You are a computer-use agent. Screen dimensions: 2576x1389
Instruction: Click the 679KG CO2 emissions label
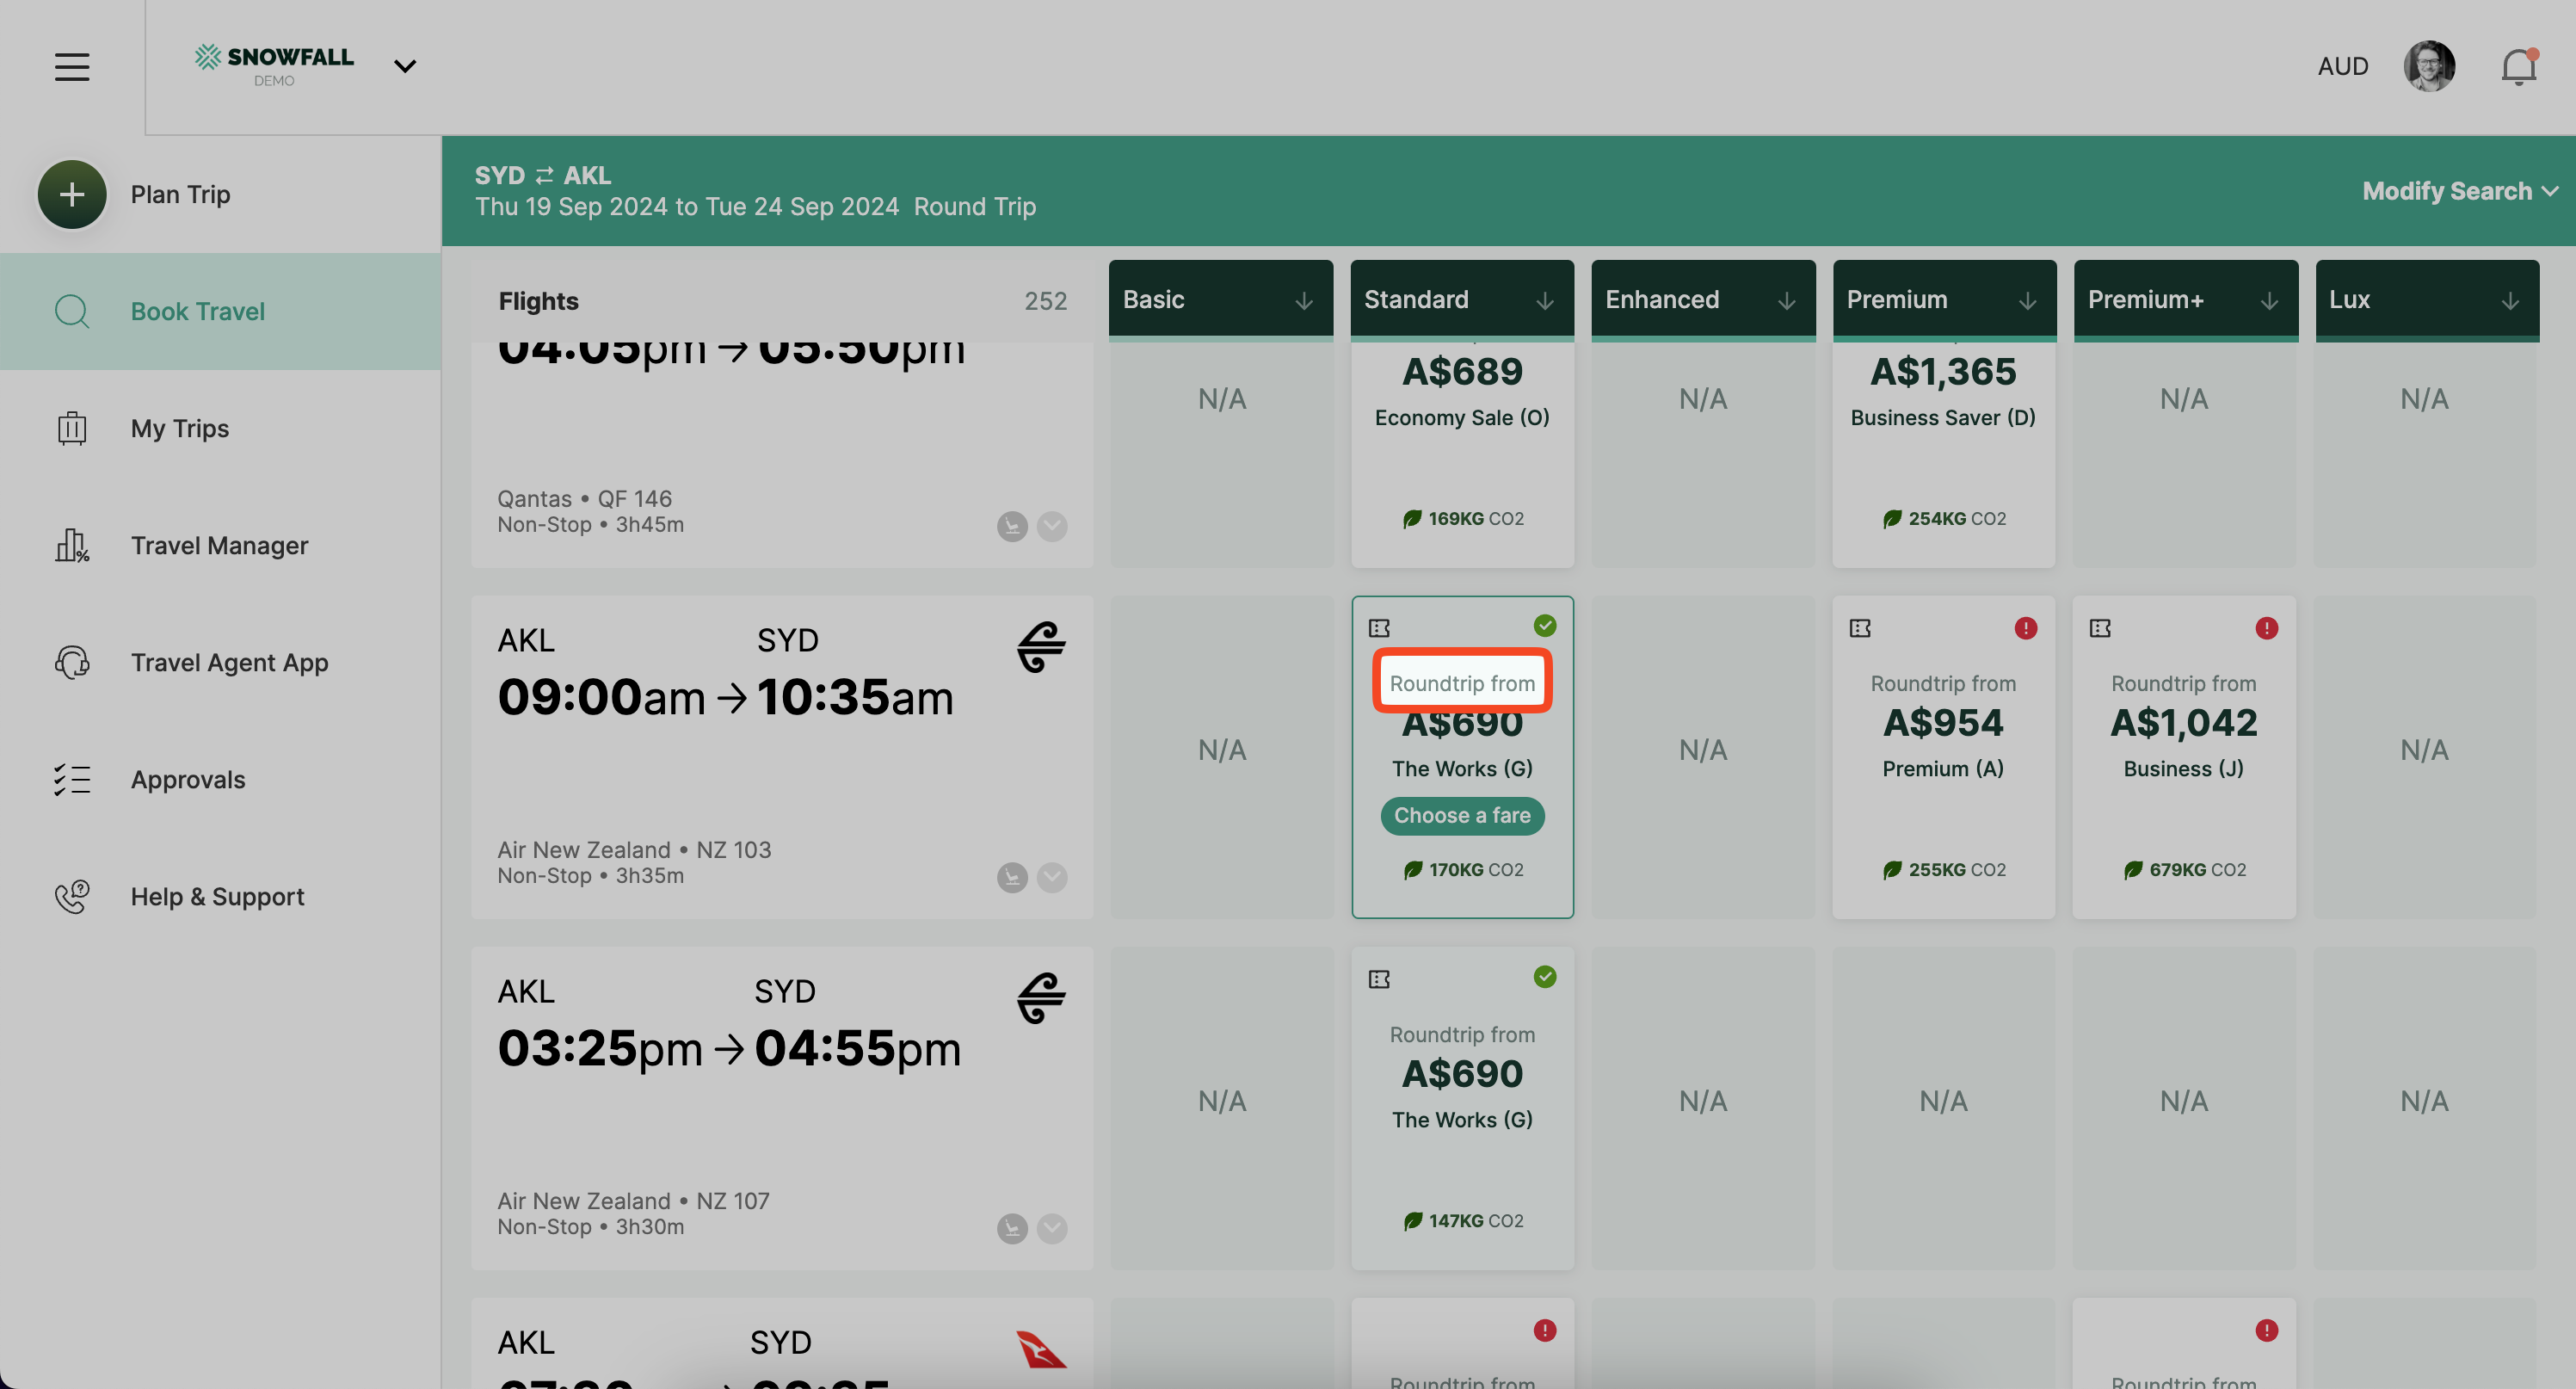2184,870
